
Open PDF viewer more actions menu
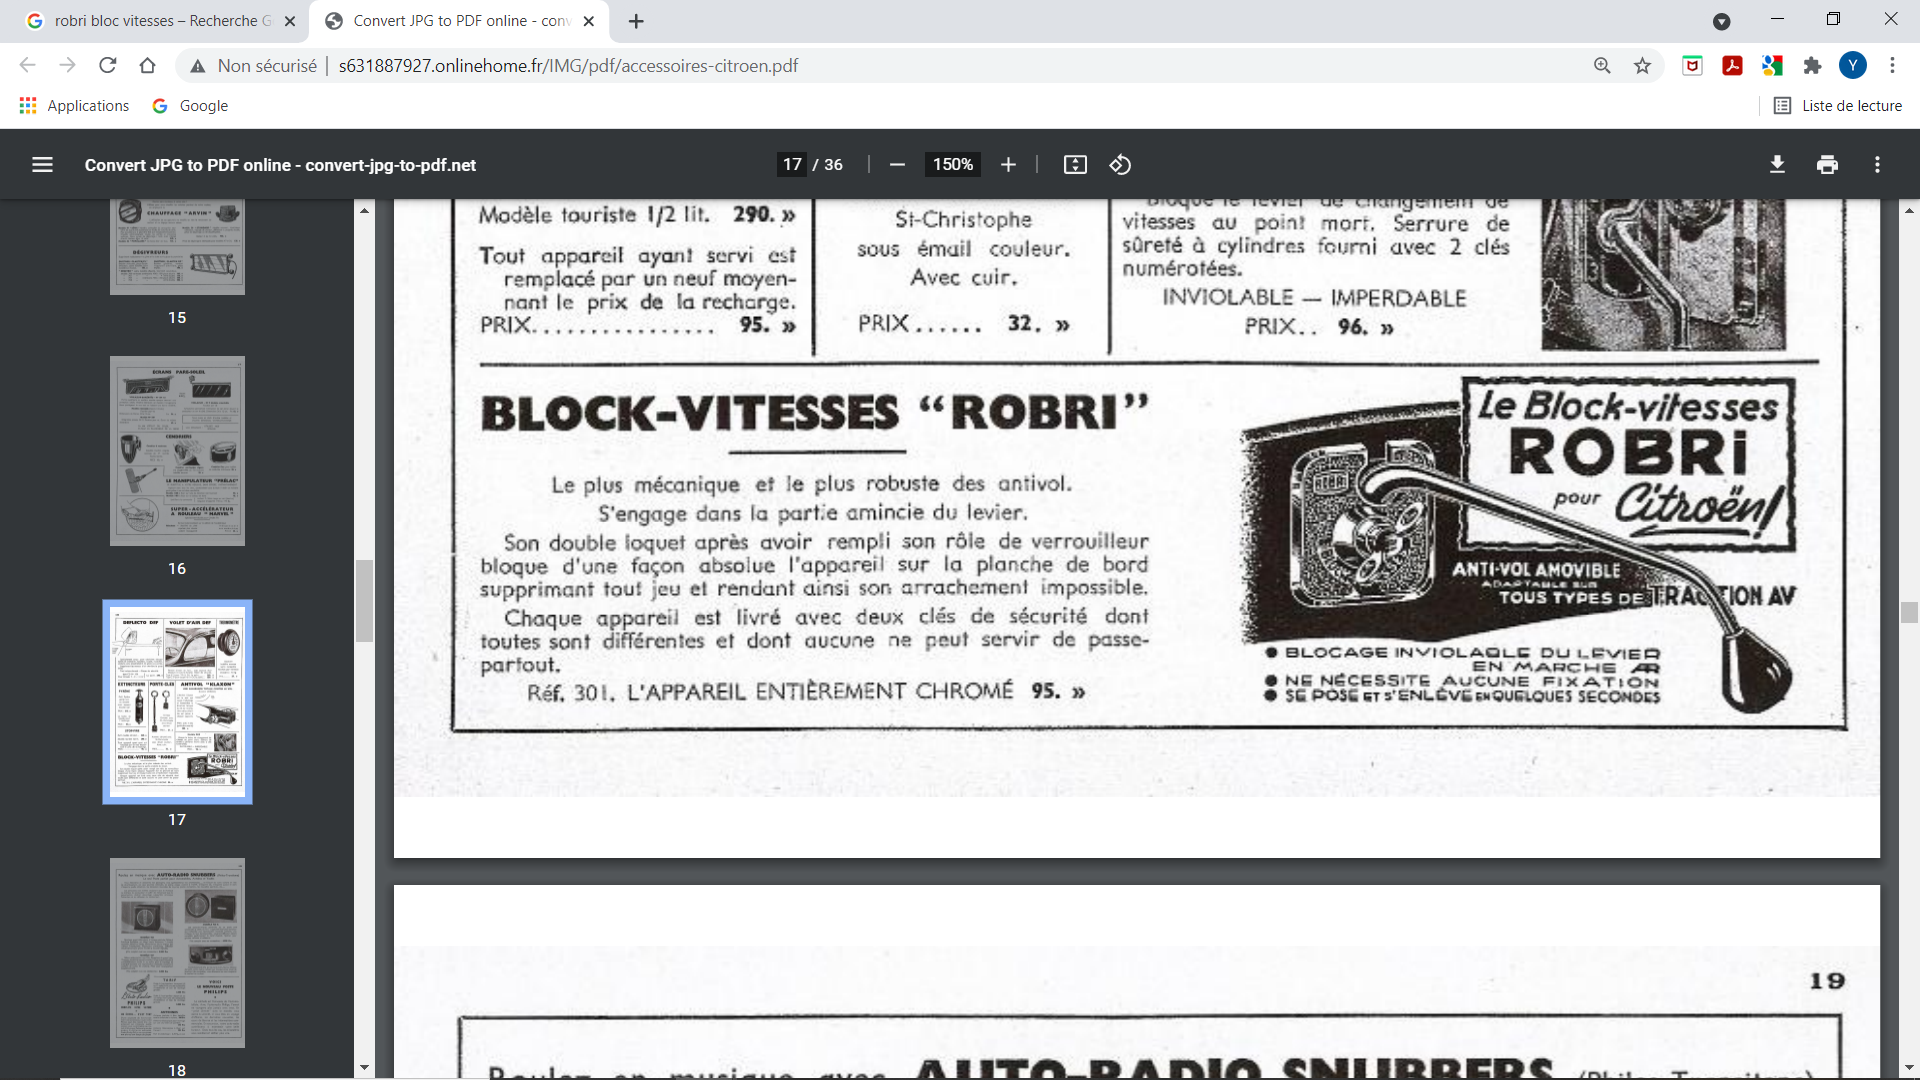(x=1877, y=165)
